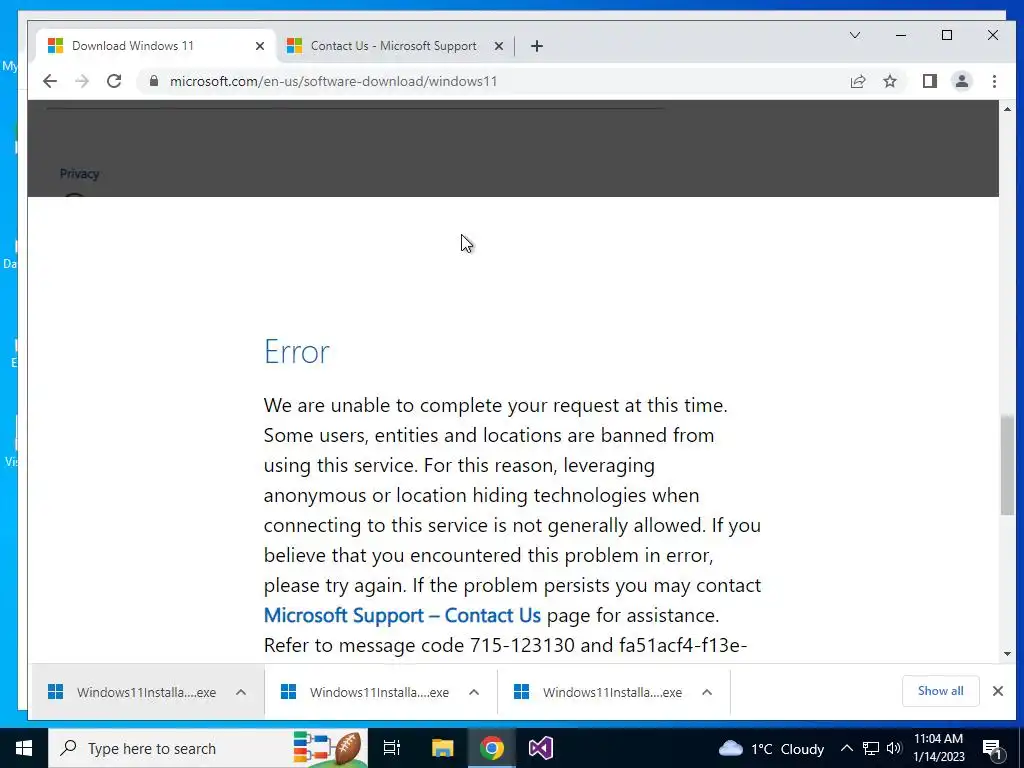Close the downloads bar with X
The height and width of the screenshot is (768, 1024).
pyautogui.click(x=998, y=691)
